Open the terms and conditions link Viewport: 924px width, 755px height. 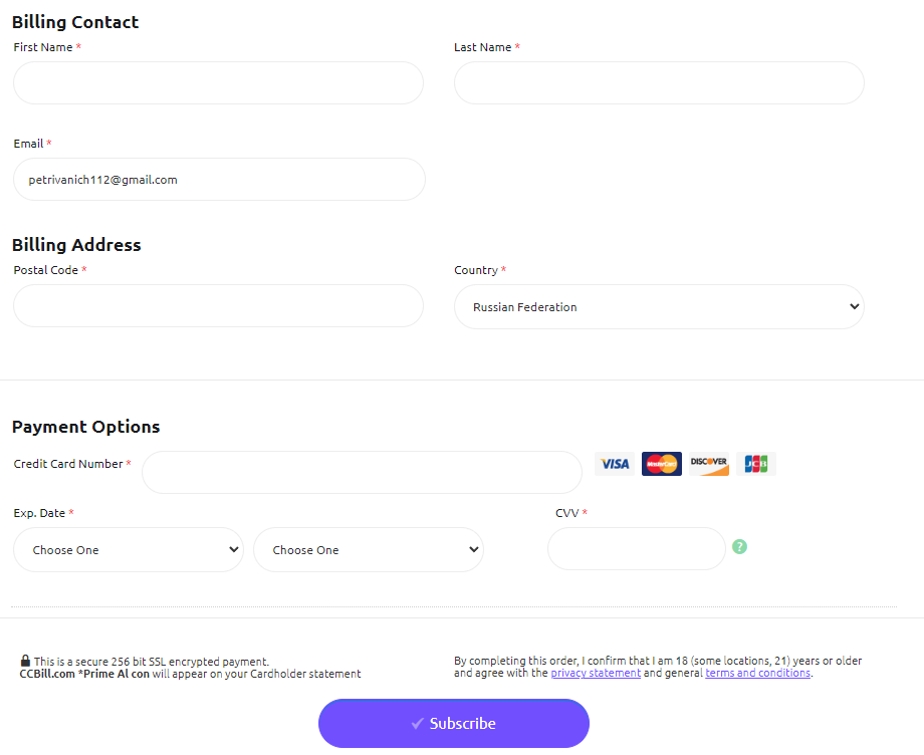pyautogui.click(x=758, y=673)
